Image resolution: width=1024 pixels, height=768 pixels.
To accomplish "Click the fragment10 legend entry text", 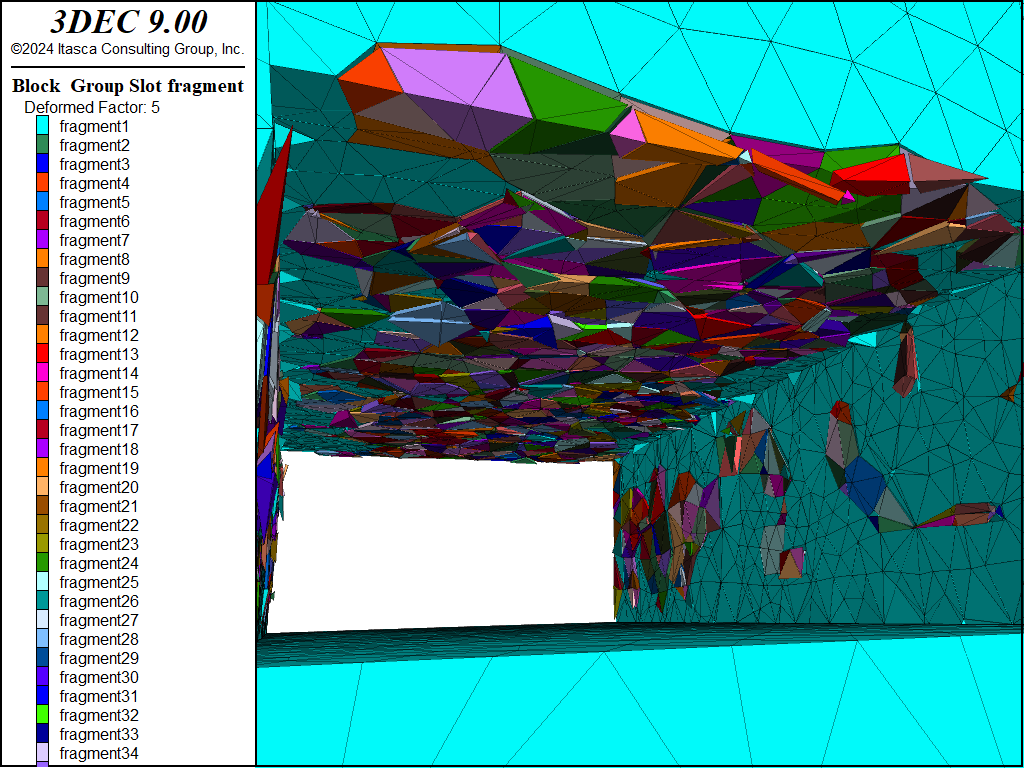I will coord(98,298).
